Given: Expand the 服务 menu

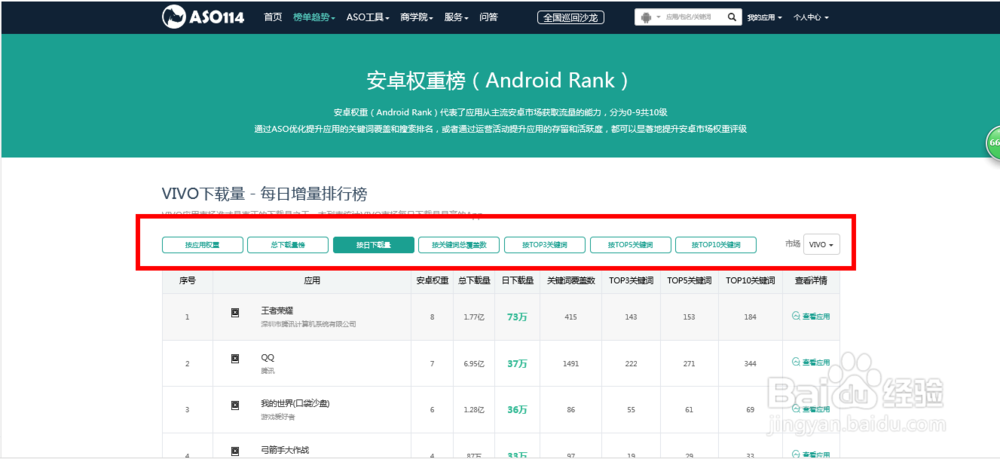Looking at the screenshot, I should [x=457, y=17].
